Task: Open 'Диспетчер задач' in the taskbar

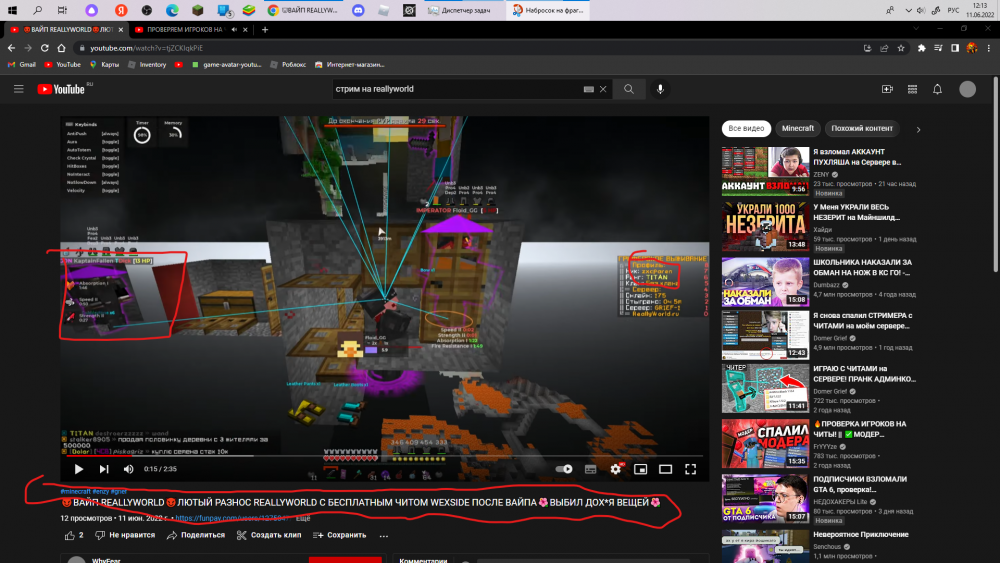Action: click(x=460, y=10)
